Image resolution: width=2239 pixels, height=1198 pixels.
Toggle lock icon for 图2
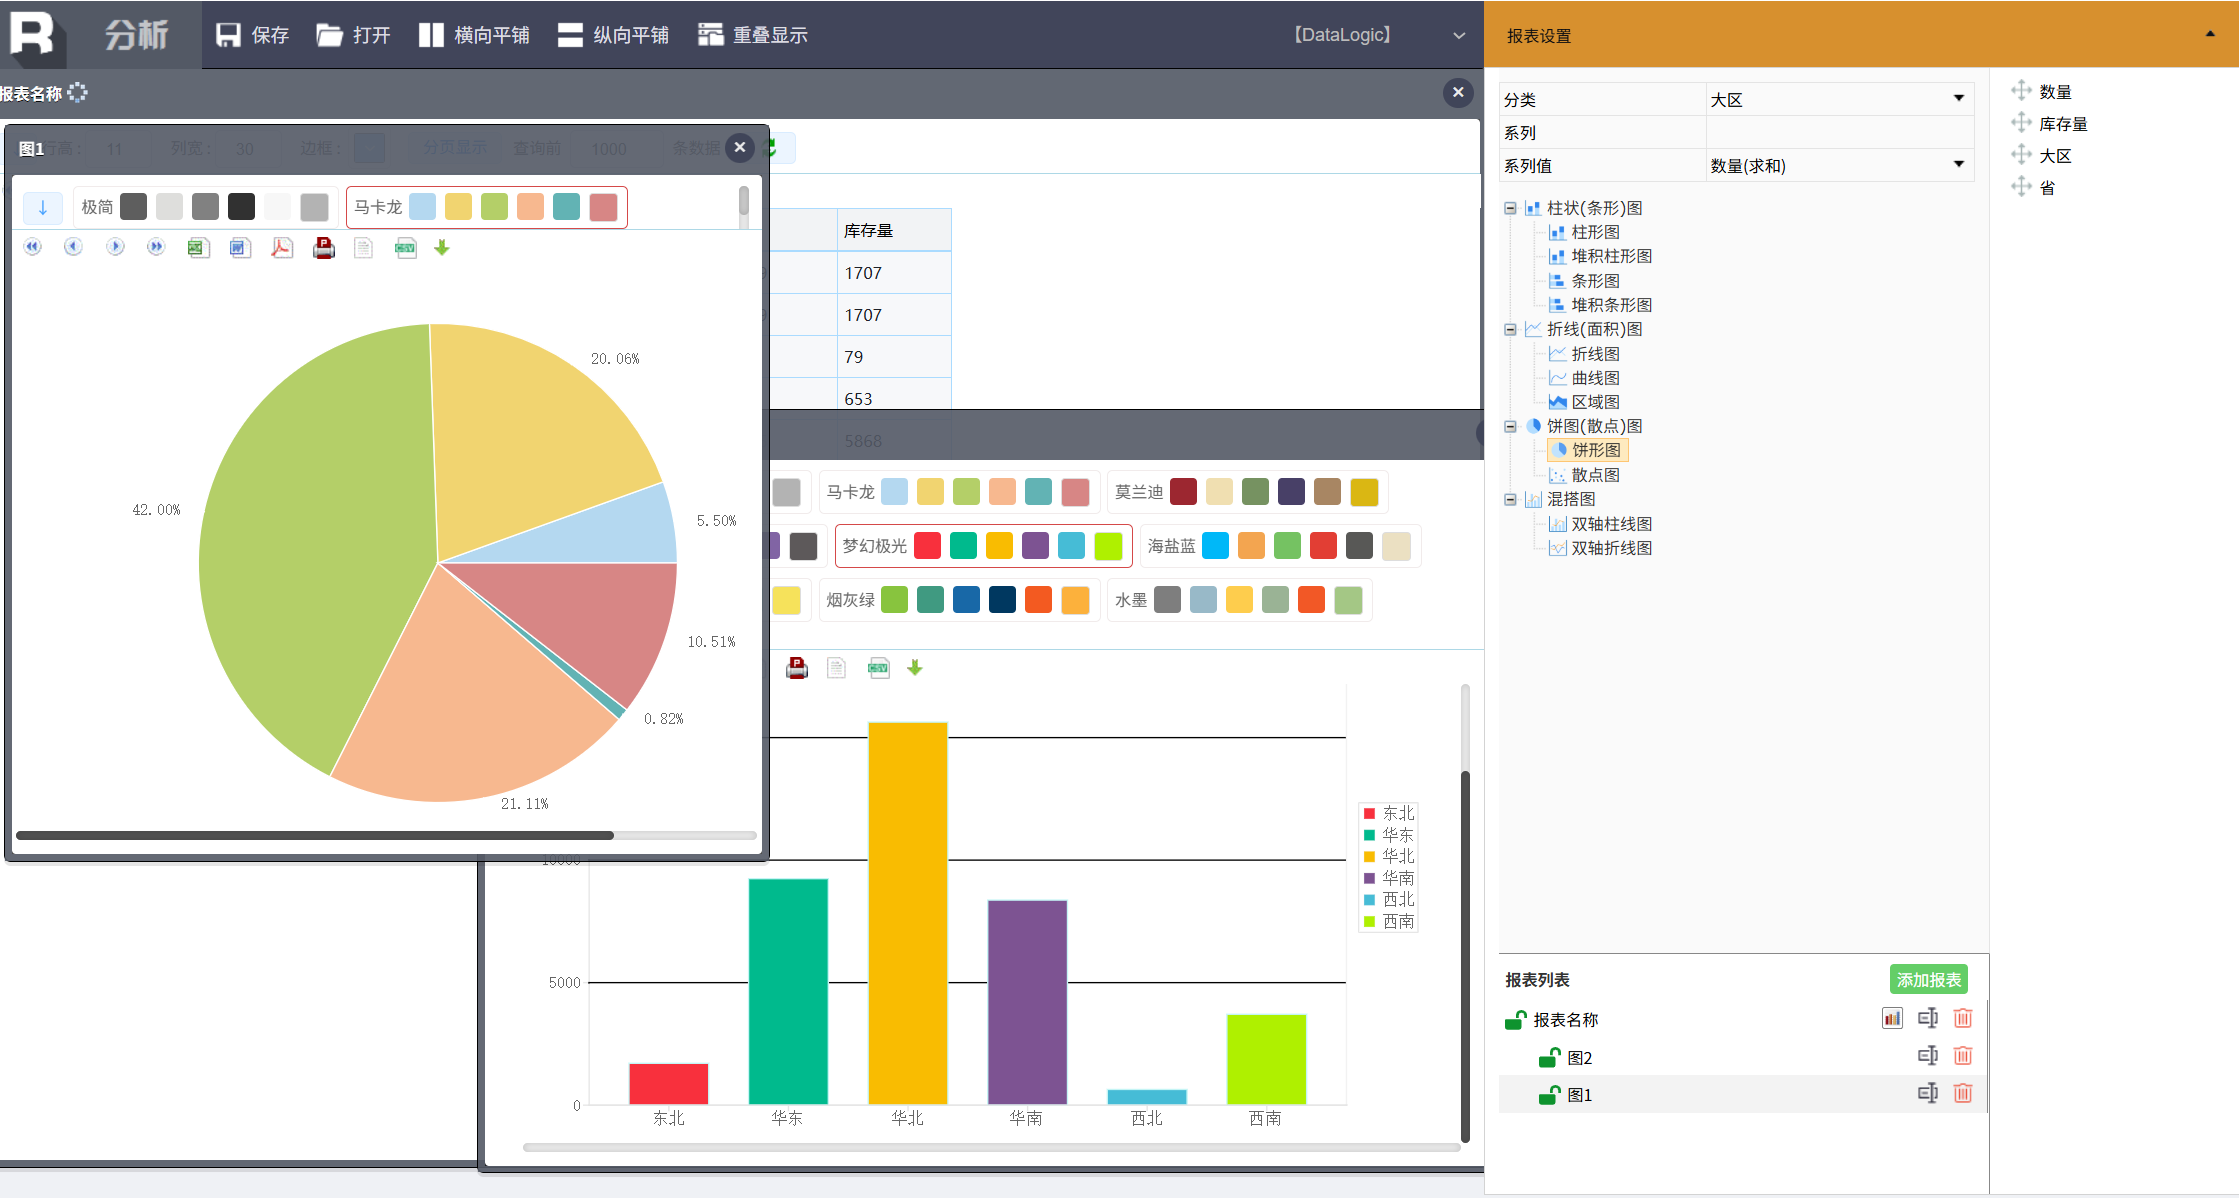1549,1057
